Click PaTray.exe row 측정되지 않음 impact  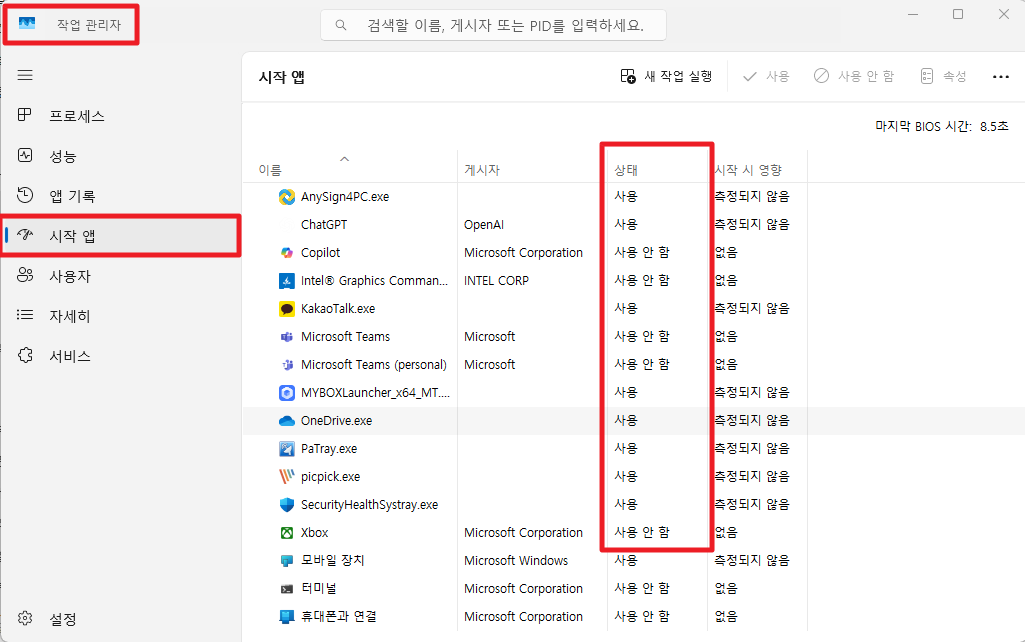click(752, 449)
